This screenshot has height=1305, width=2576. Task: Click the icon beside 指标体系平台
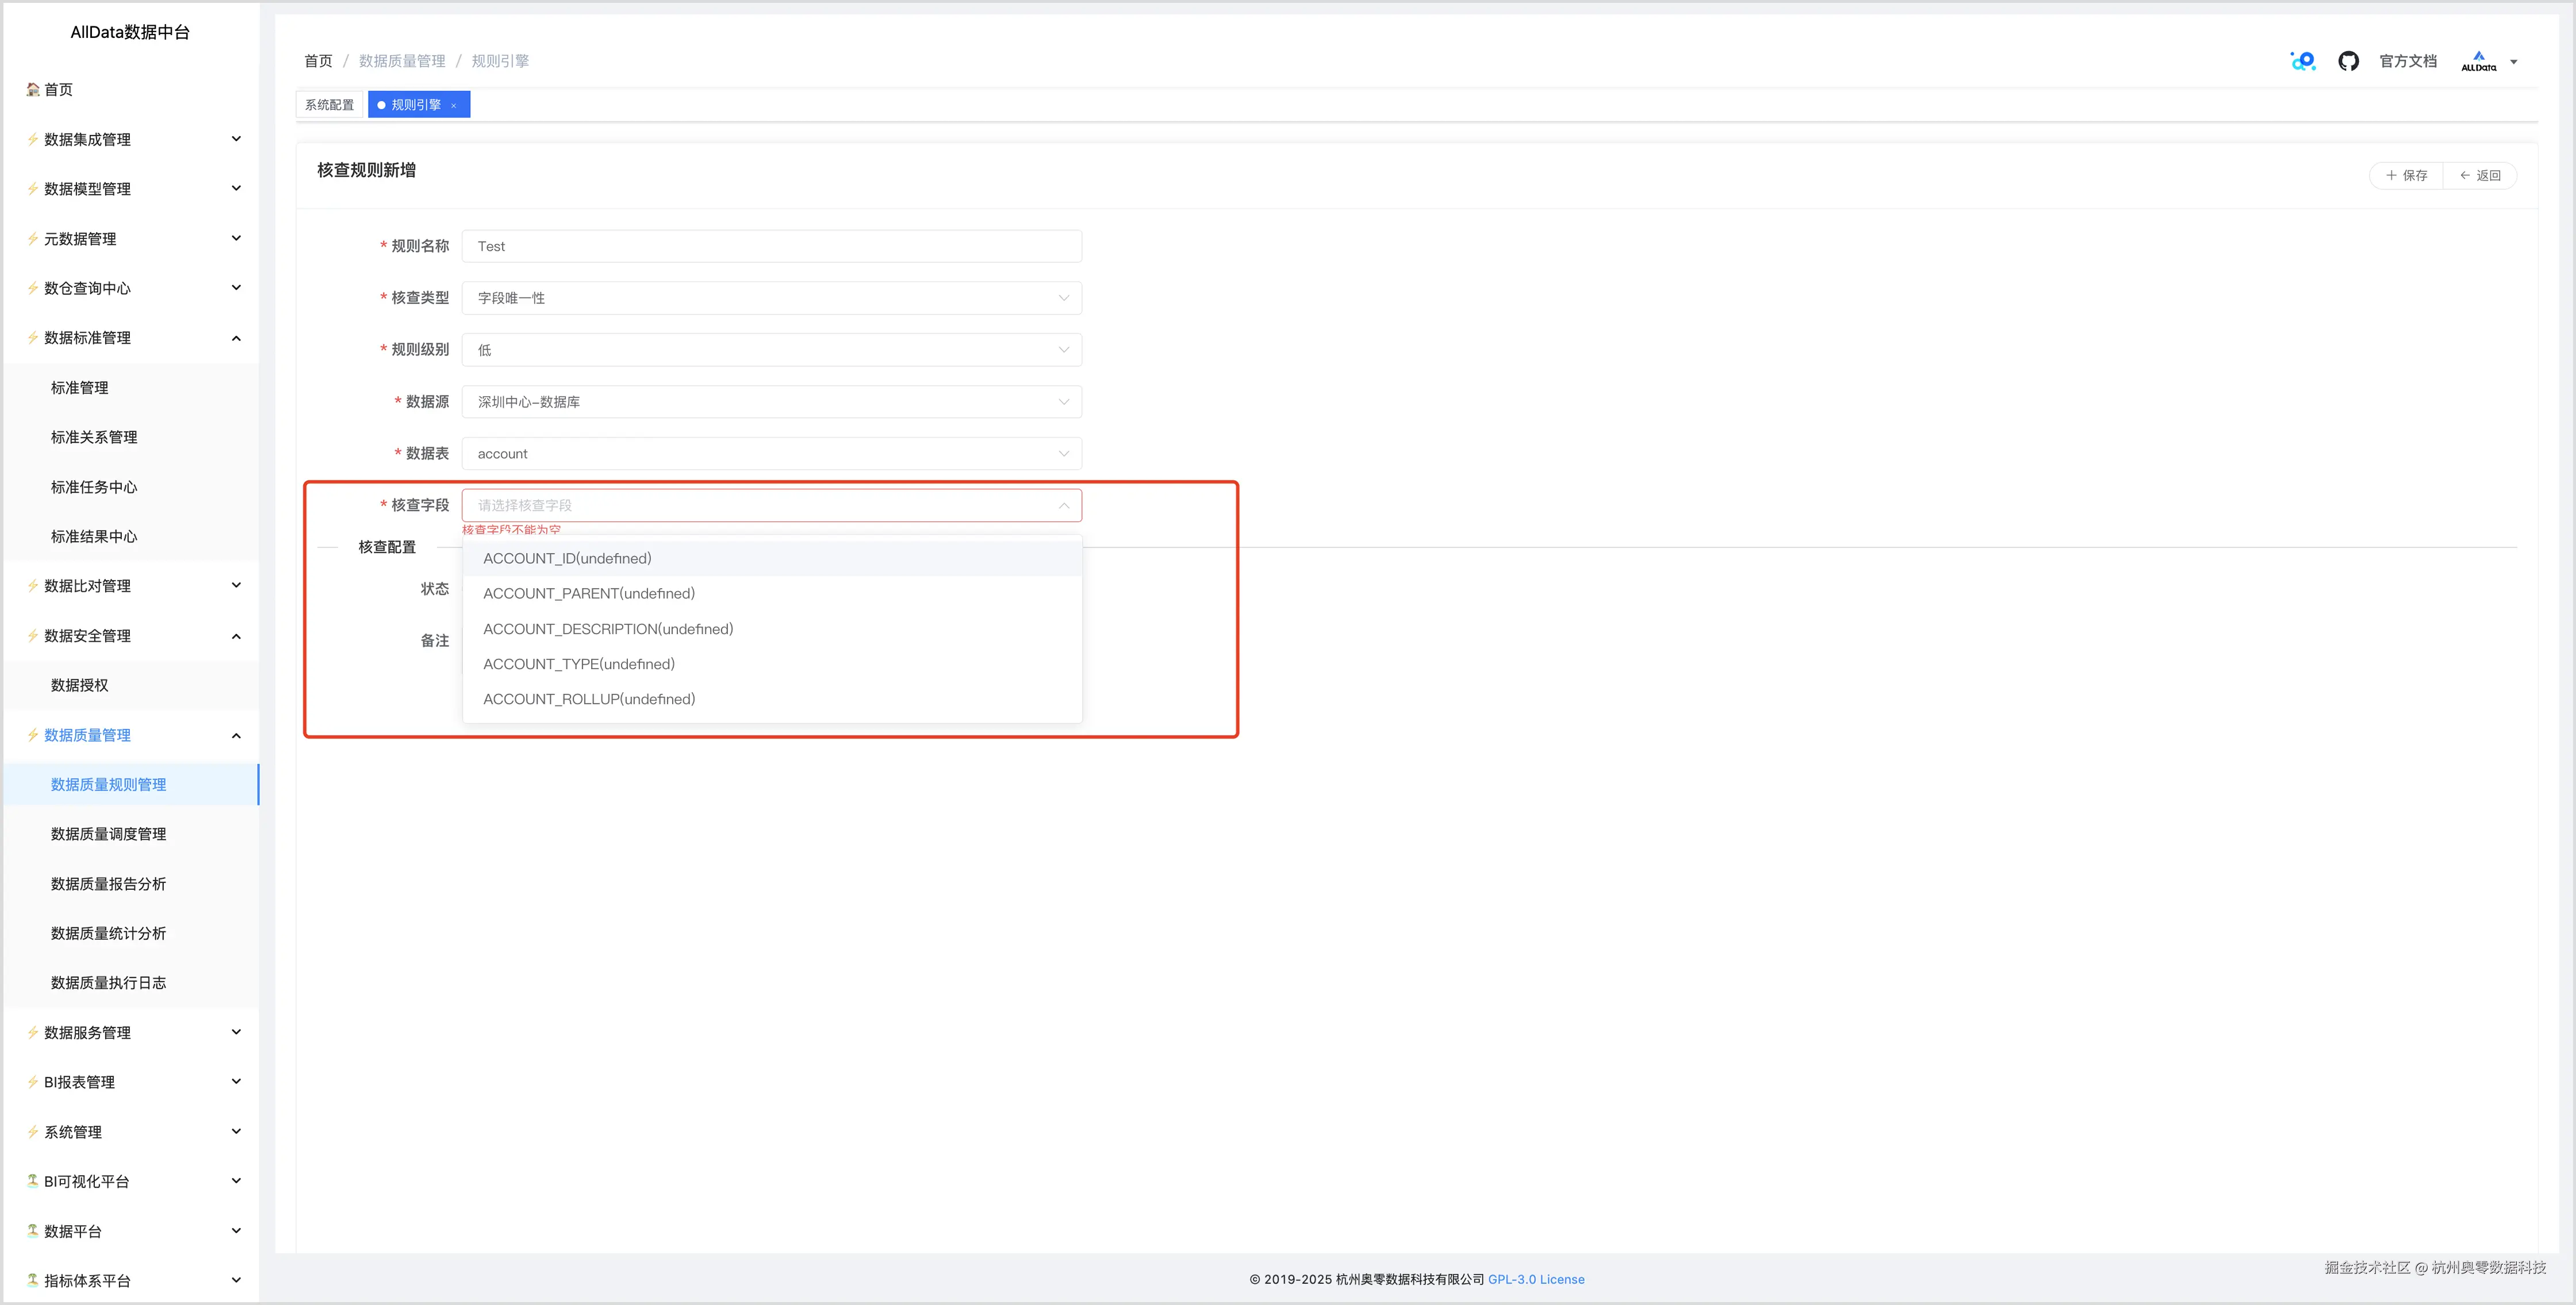point(33,1280)
